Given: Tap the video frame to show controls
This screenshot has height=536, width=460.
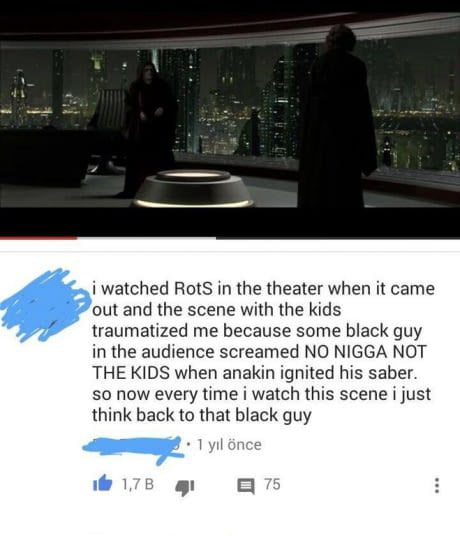Looking at the screenshot, I should [x=230, y=118].
